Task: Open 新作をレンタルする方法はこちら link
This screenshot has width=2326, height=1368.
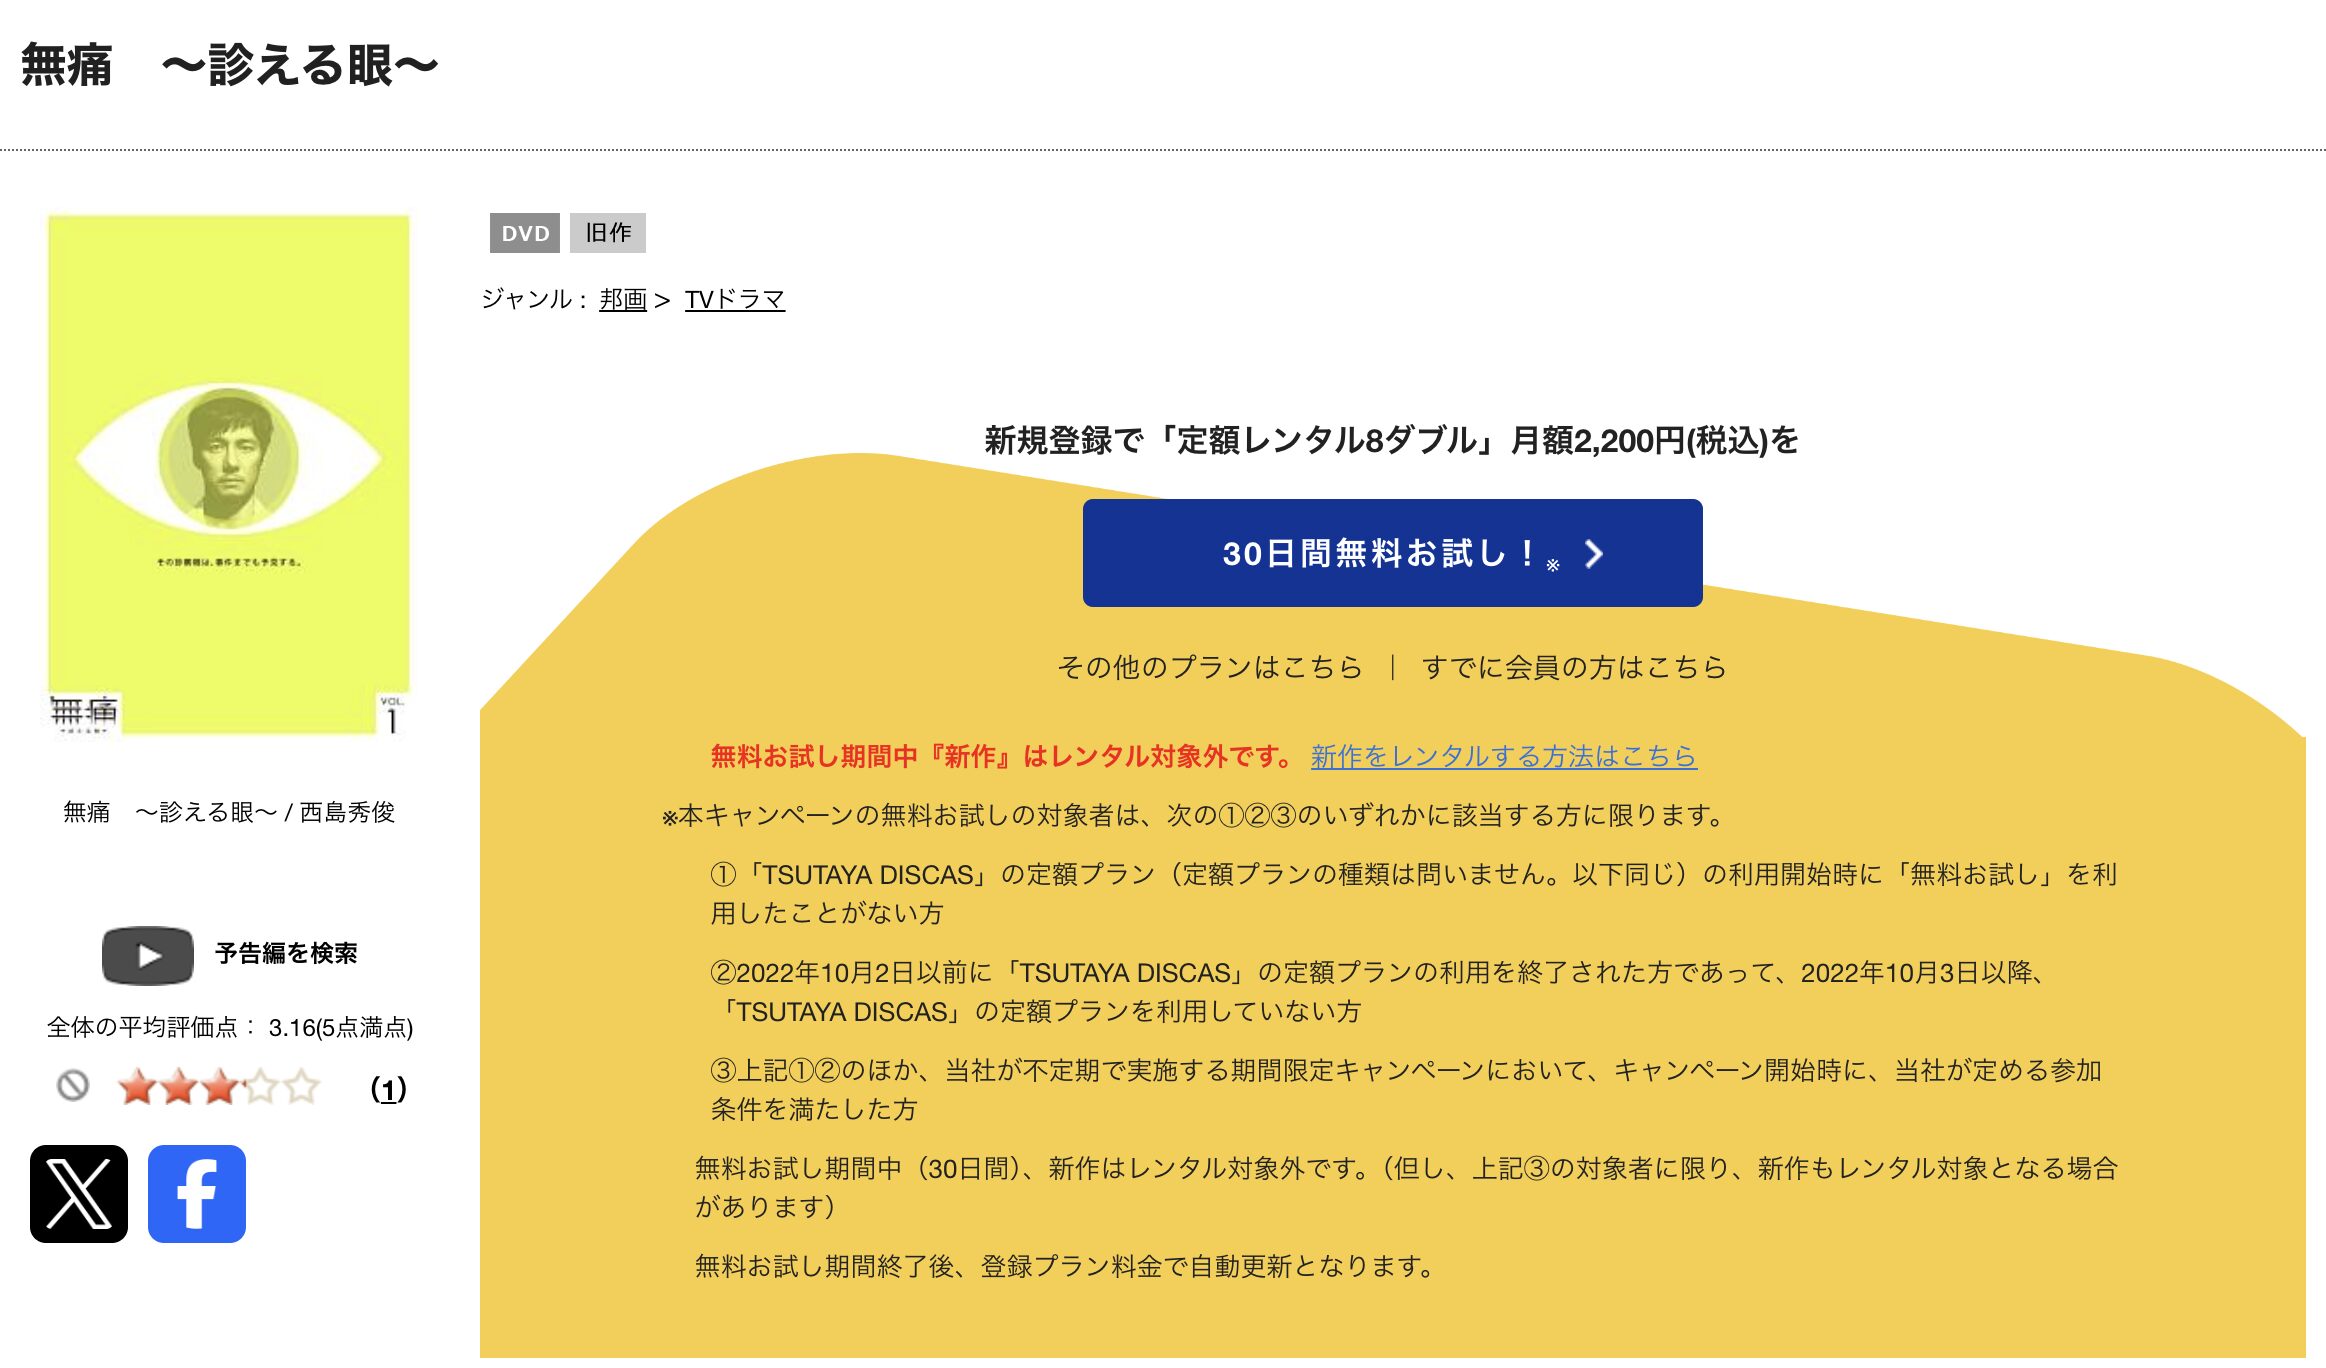Action: click(1504, 756)
